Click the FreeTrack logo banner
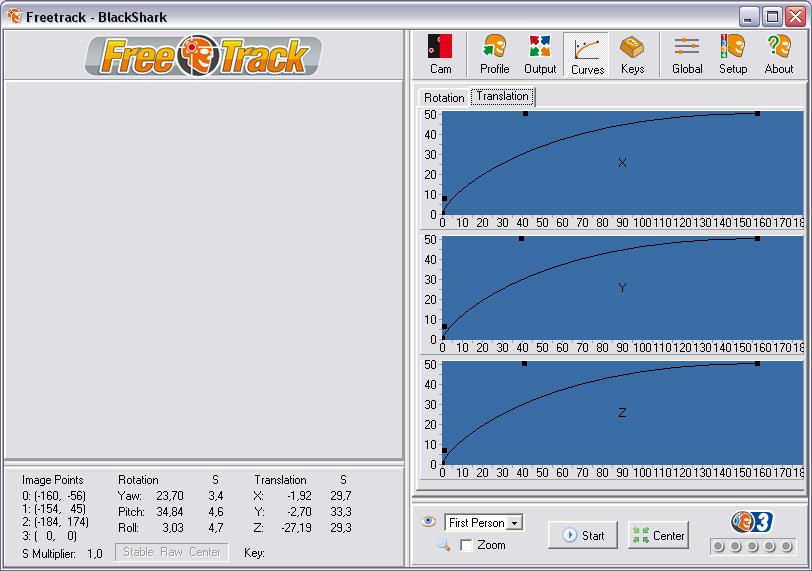Screen dimensions: 812x571 tap(203, 55)
